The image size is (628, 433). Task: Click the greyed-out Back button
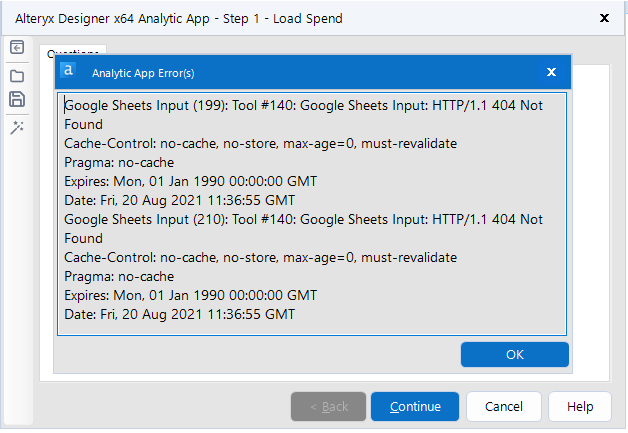(x=328, y=407)
